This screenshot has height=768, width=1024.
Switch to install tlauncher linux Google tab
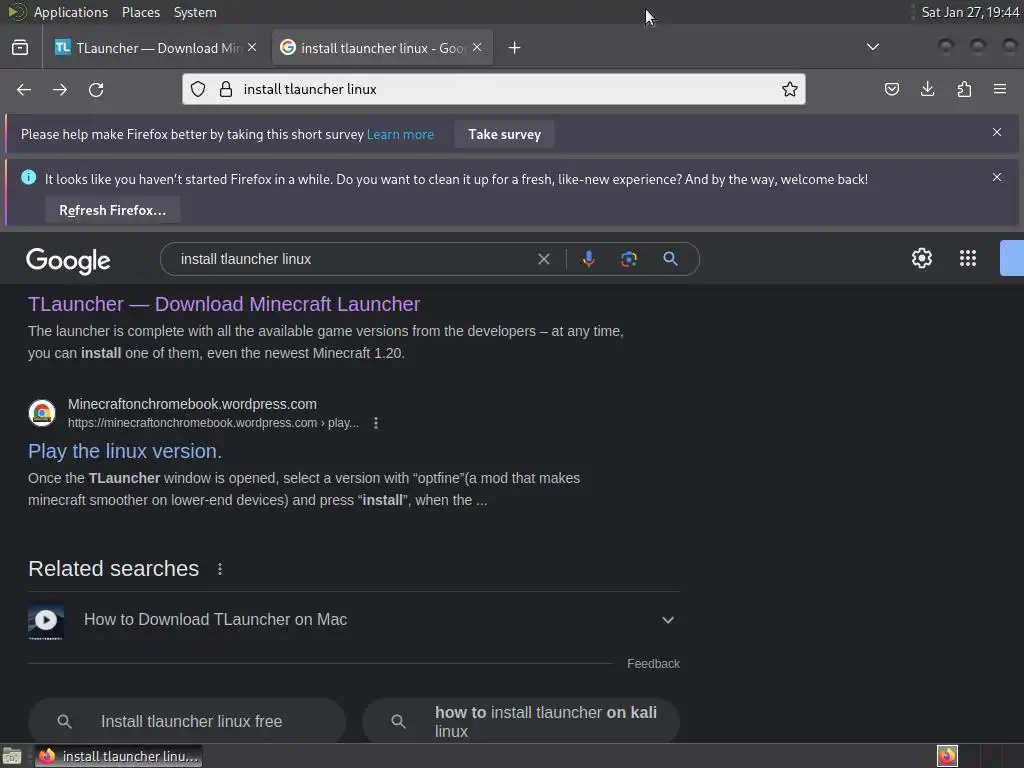point(382,48)
